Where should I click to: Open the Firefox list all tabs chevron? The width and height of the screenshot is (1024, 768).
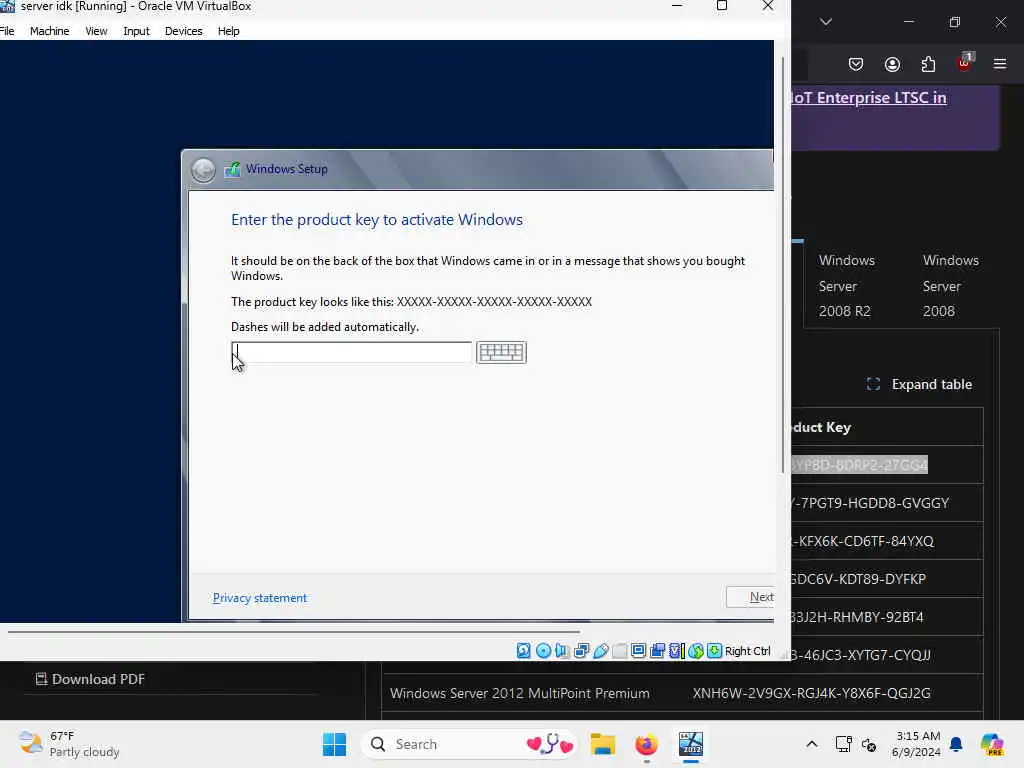coord(826,22)
